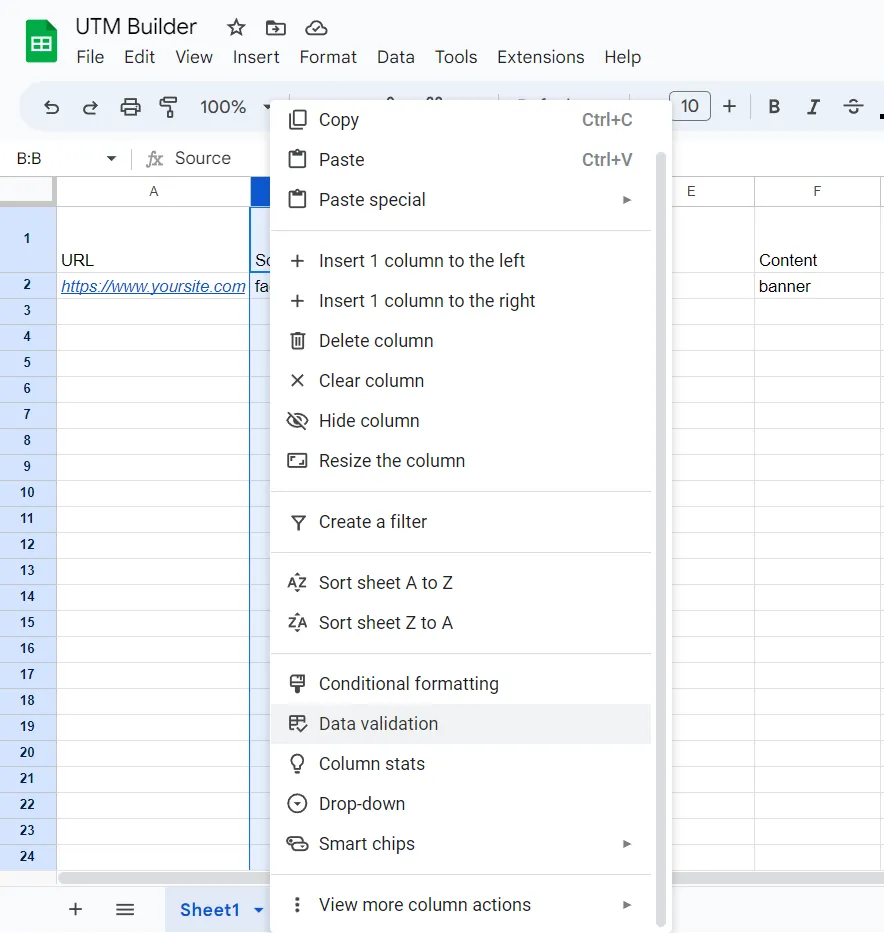The image size is (884, 933).
Task: Expand the Paste special submenu
Action: tap(627, 200)
